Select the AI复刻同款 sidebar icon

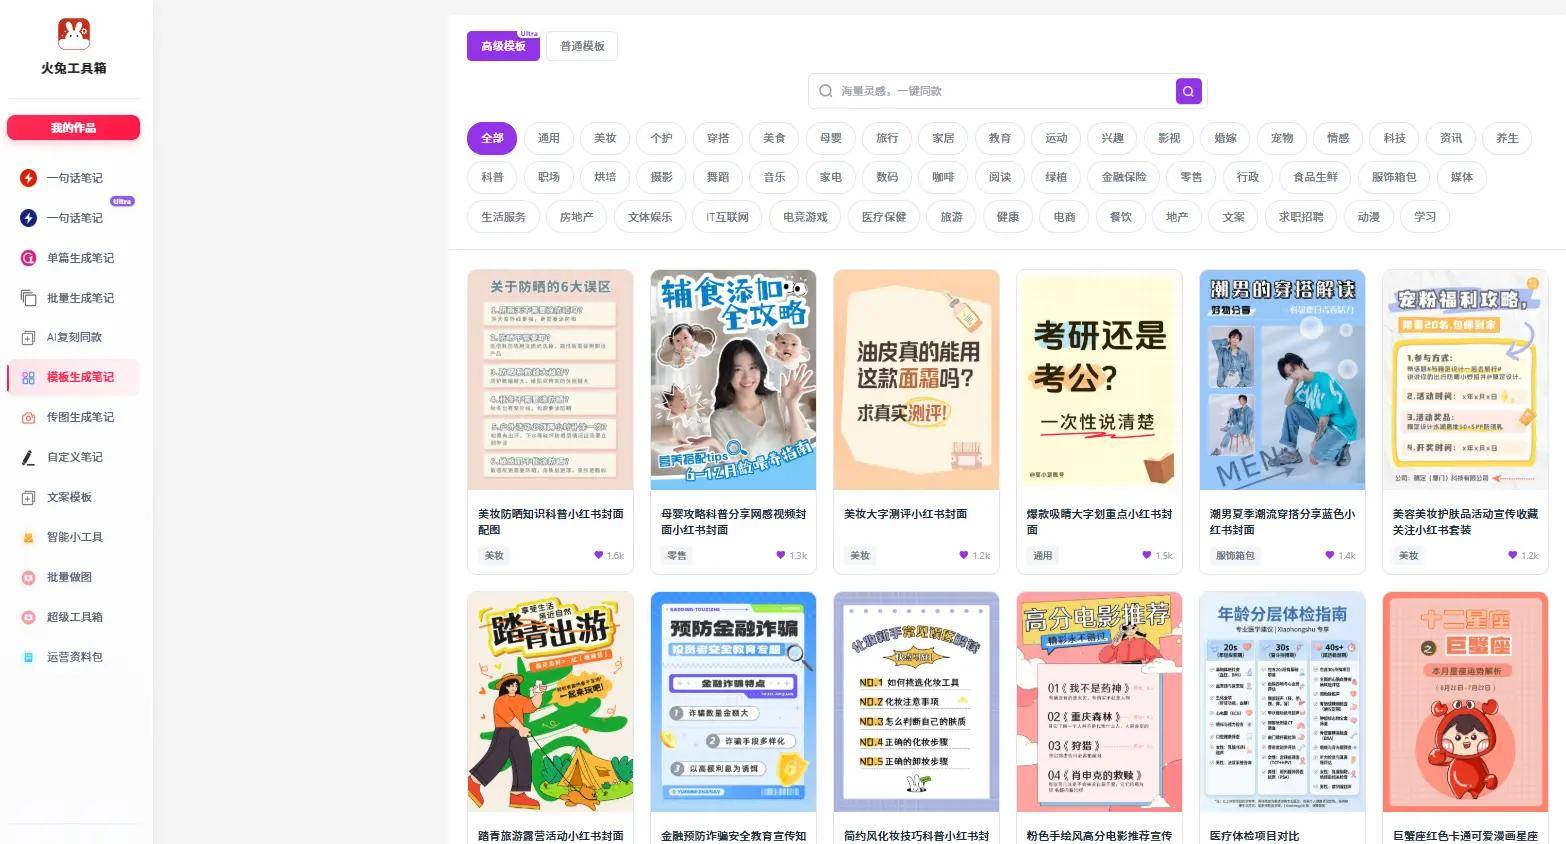click(x=29, y=337)
